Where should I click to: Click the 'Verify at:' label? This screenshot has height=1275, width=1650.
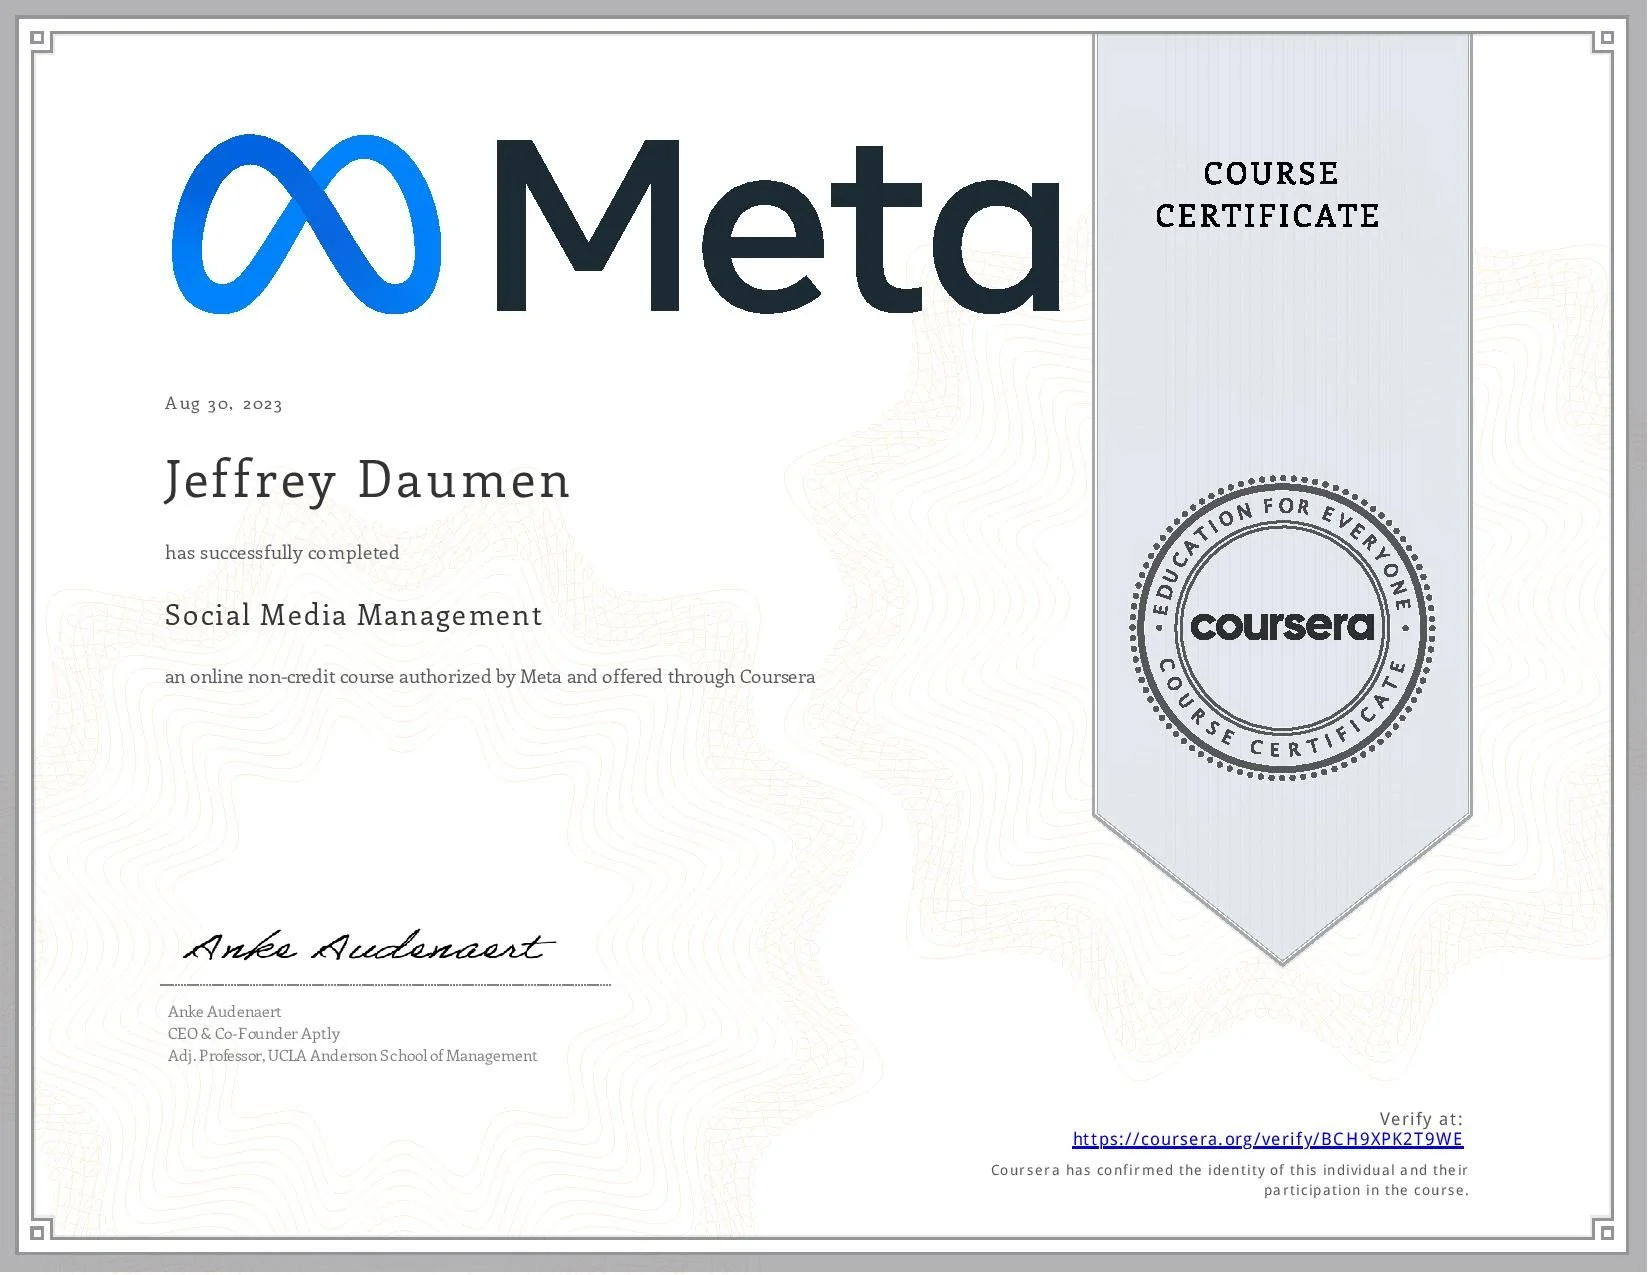(x=1421, y=1119)
